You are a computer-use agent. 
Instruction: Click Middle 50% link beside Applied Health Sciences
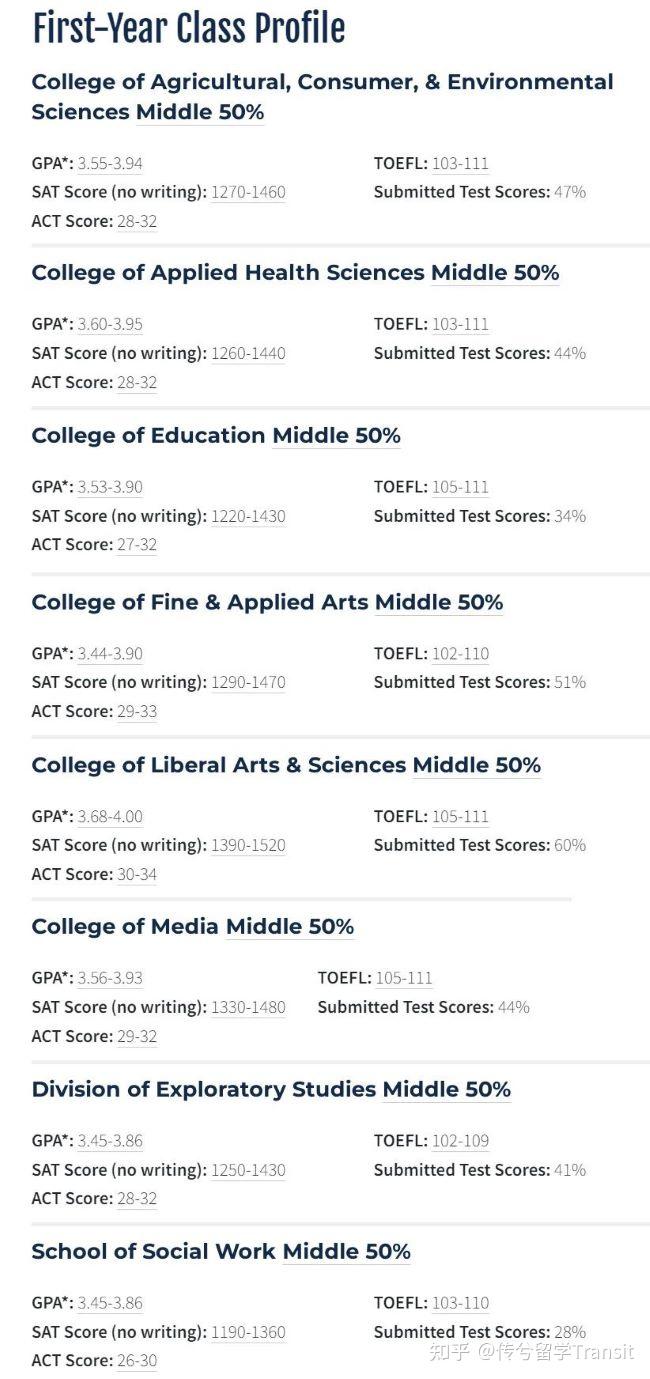coord(495,273)
